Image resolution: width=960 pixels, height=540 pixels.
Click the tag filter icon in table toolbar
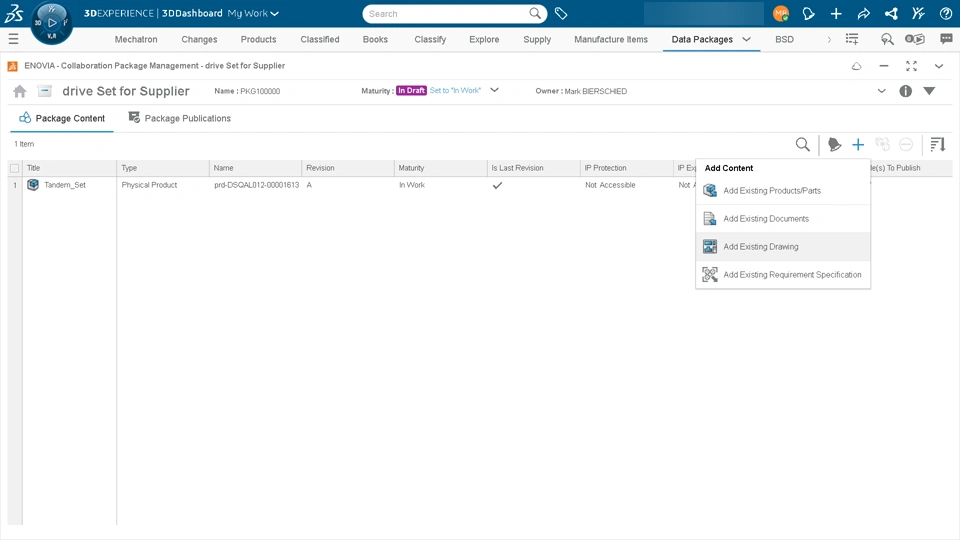(834, 144)
